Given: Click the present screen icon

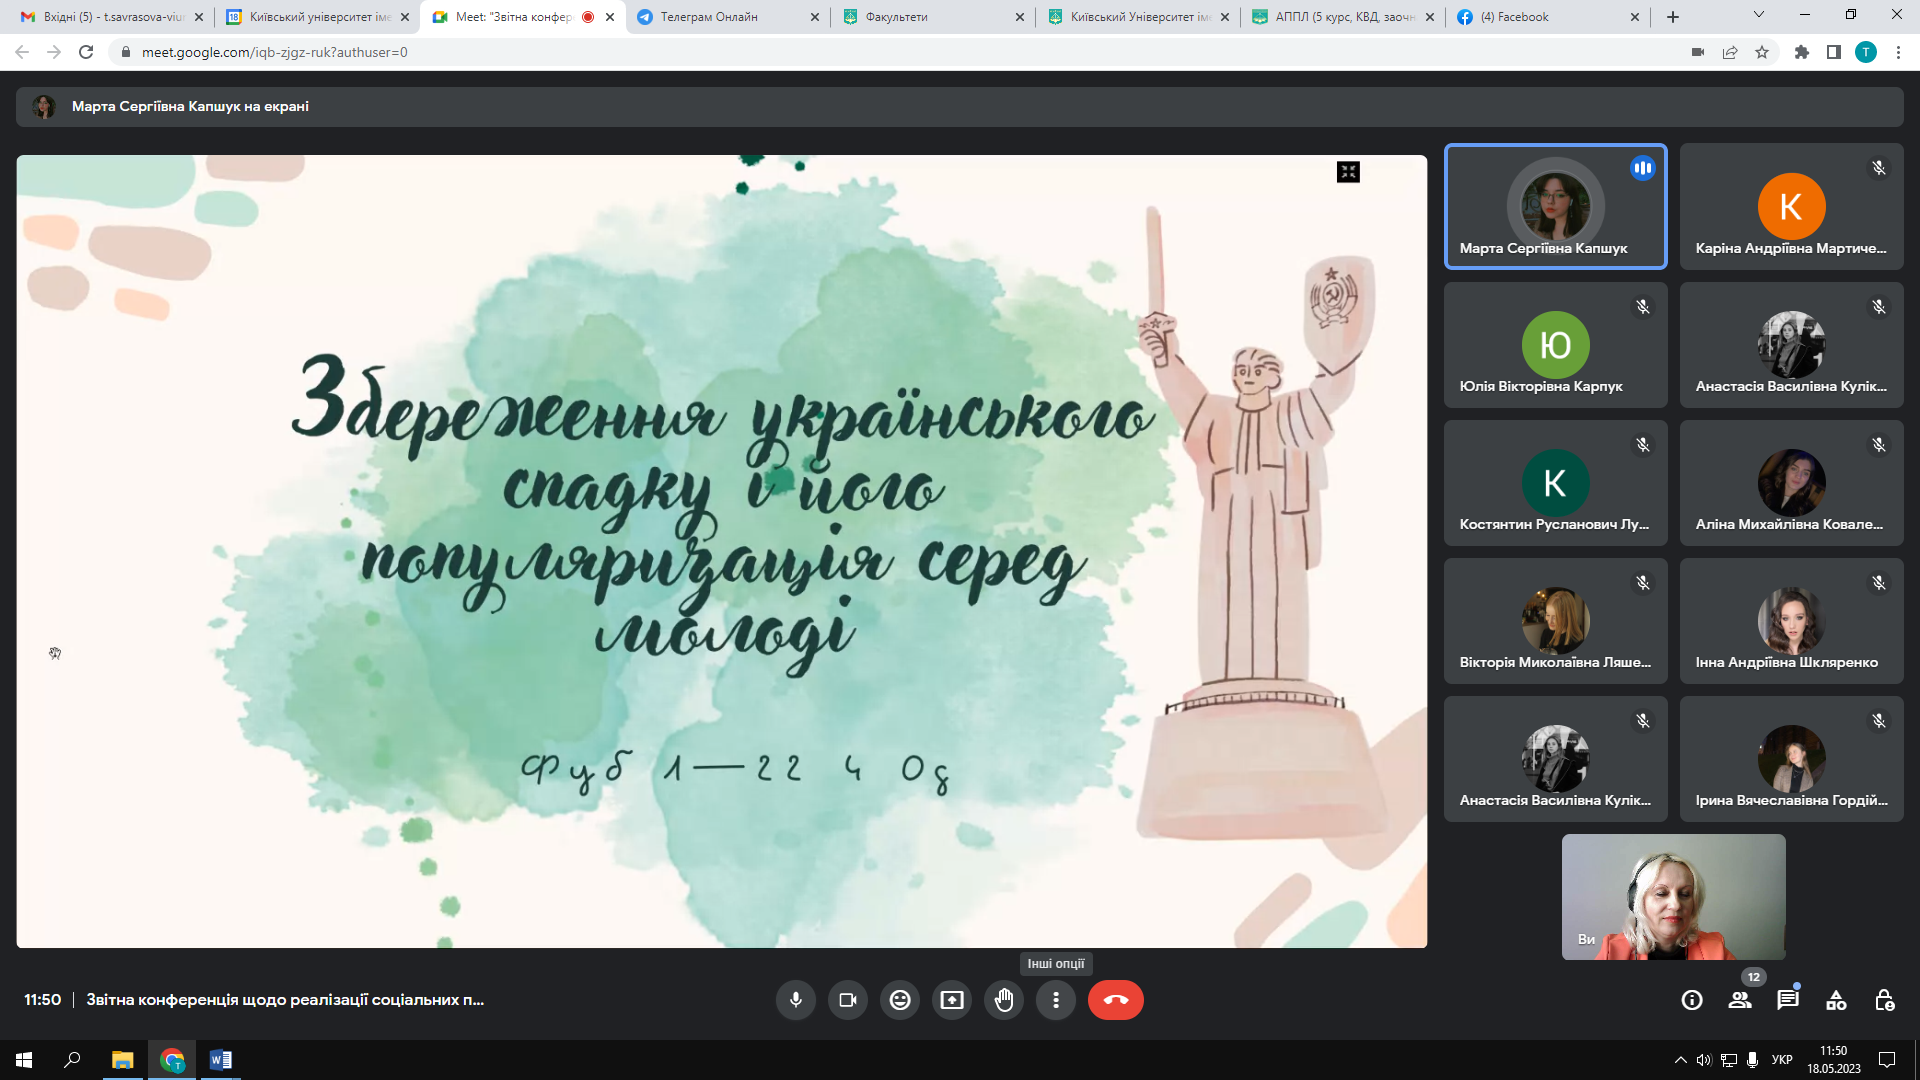Looking at the screenshot, I should click(952, 1000).
